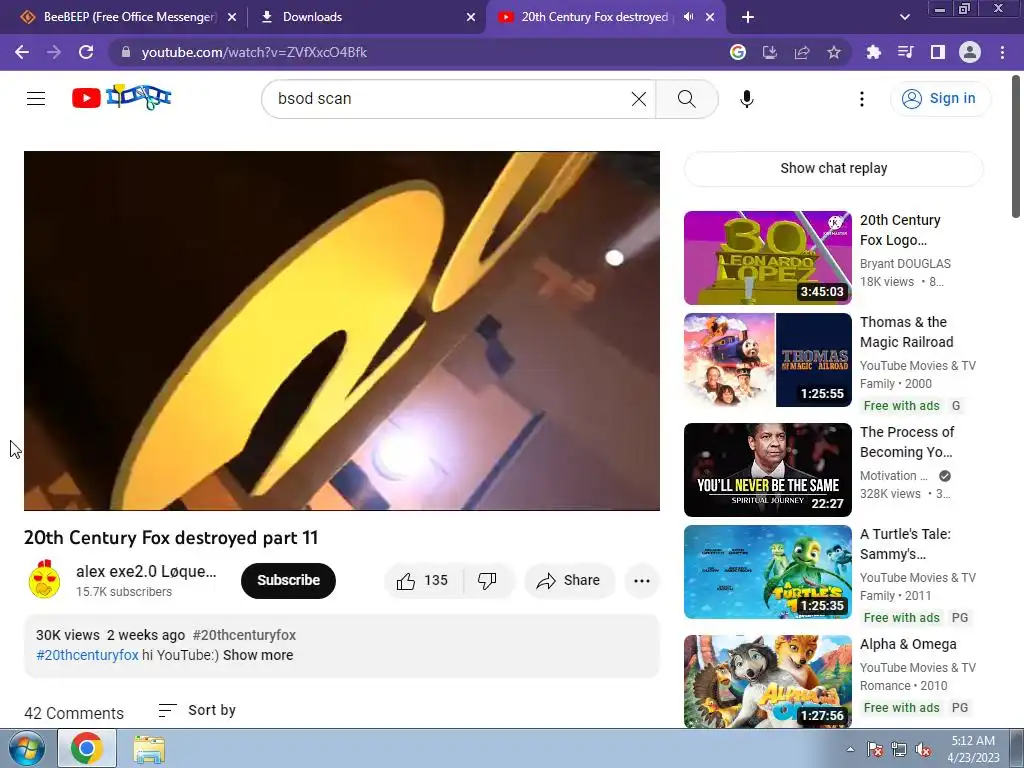Subscribe to the channel
Viewport: 1024px width, 768px height.
click(288, 580)
